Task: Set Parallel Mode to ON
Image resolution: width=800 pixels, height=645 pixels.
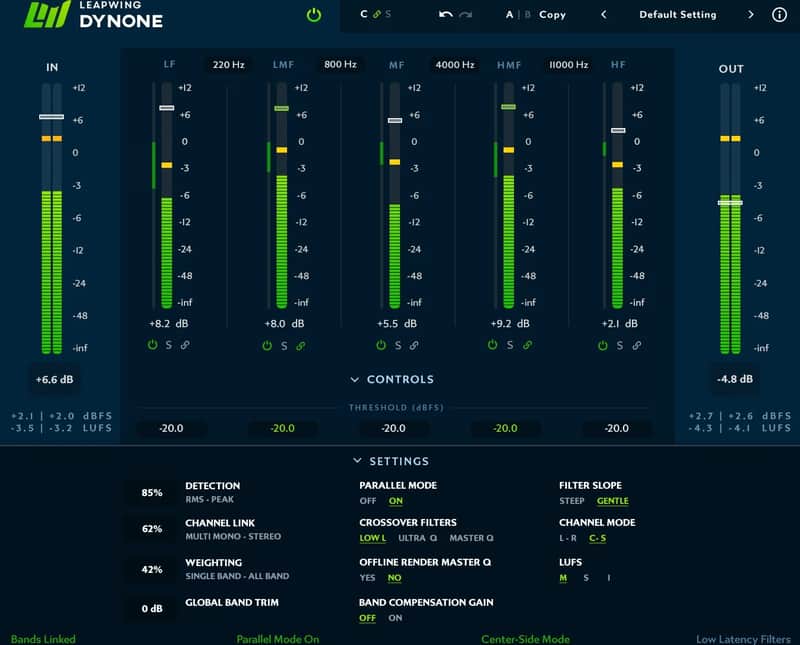Action: coord(395,501)
